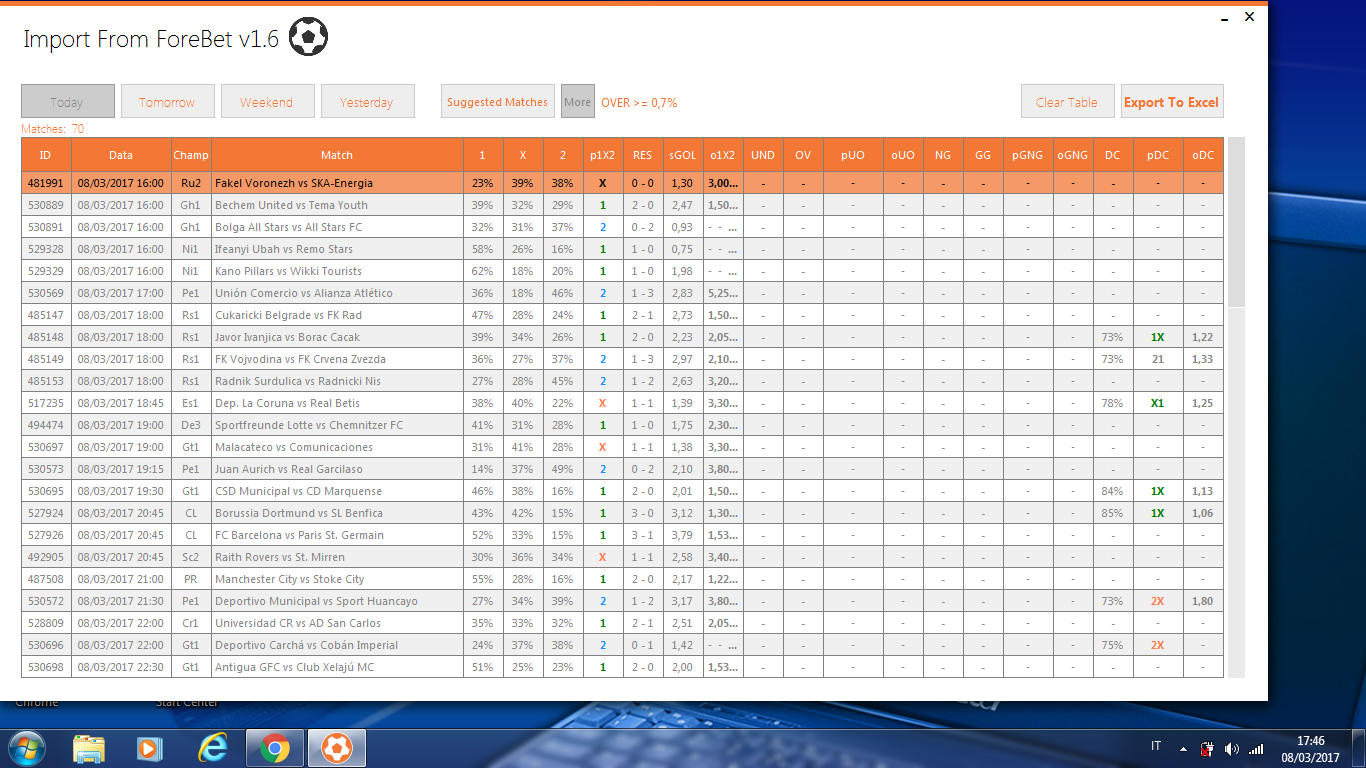Select Bechem United vs Tema Youth
Screen dimensions: 1366x768
tap(622, 205)
